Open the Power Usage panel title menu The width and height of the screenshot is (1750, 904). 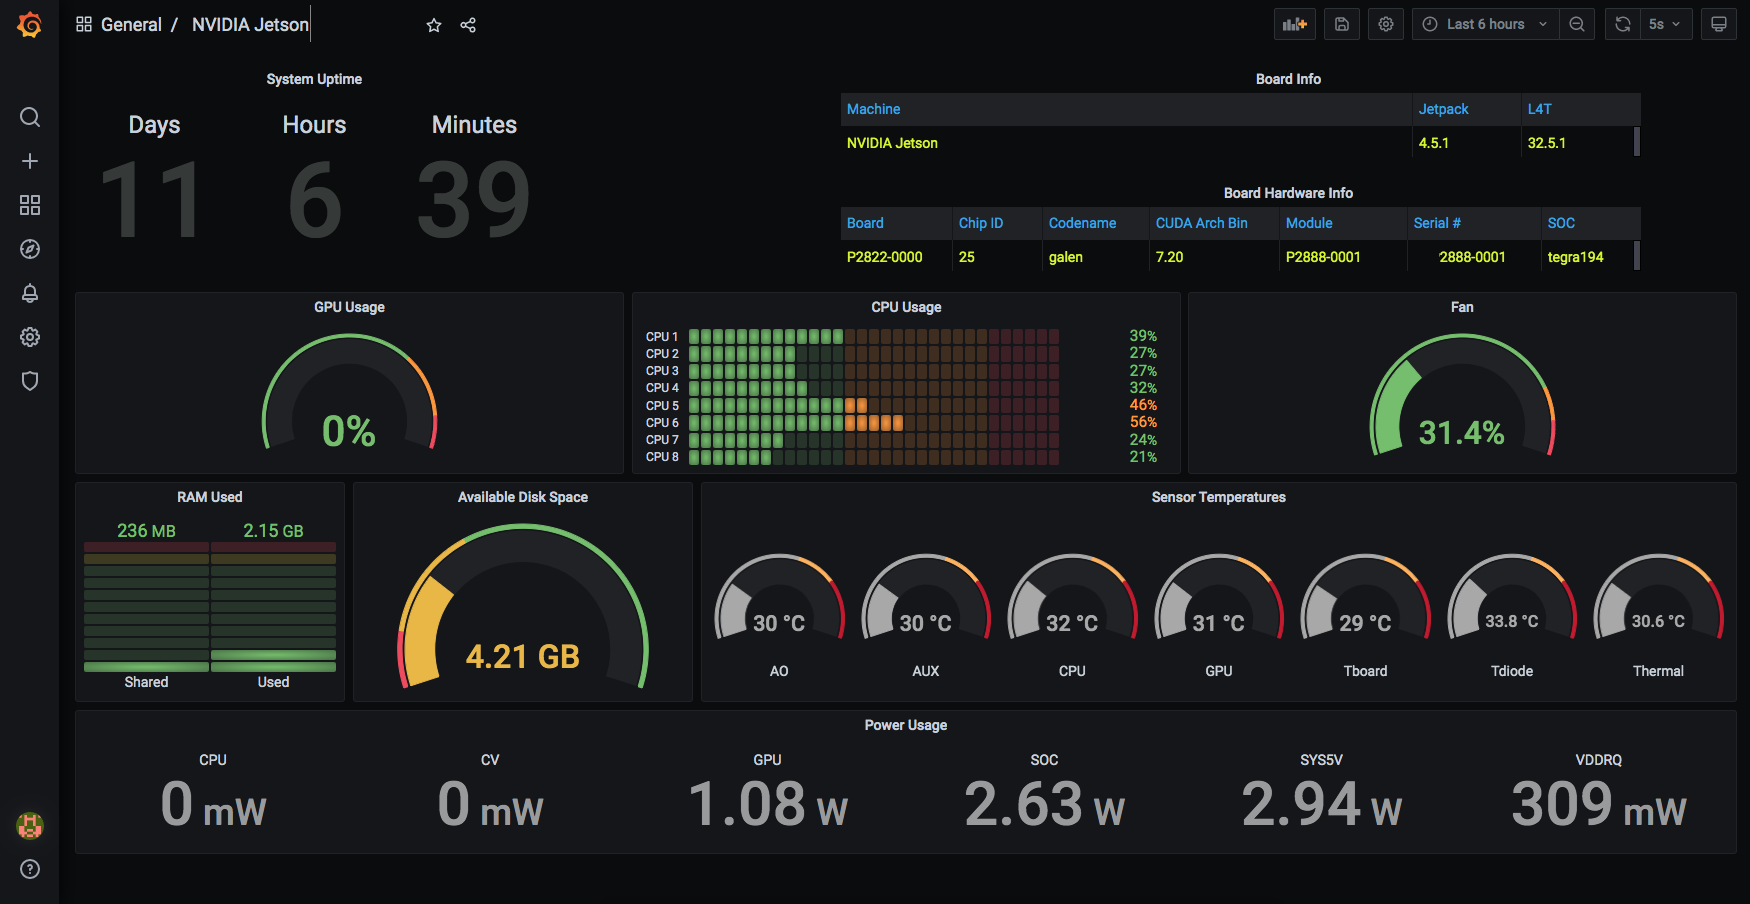click(x=906, y=725)
